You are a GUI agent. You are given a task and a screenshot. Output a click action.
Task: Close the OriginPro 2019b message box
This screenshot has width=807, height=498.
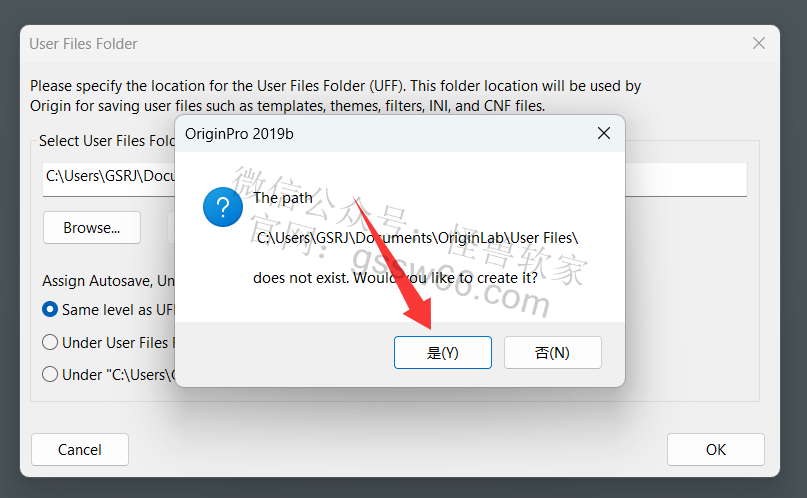tap(604, 133)
